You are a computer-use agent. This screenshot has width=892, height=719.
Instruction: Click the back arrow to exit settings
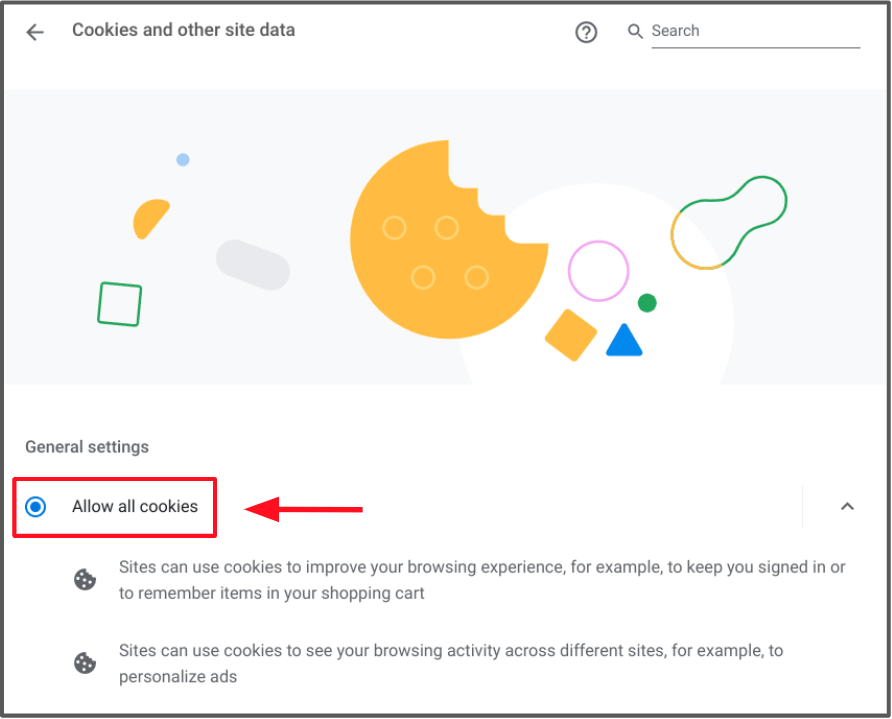coord(35,31)
